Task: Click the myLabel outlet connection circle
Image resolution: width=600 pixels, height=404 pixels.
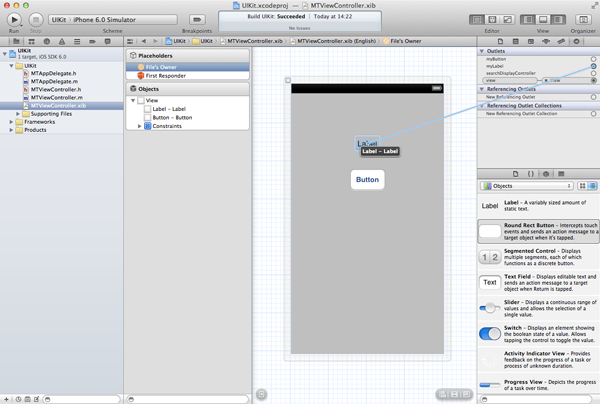Action: tap(593, 66)
